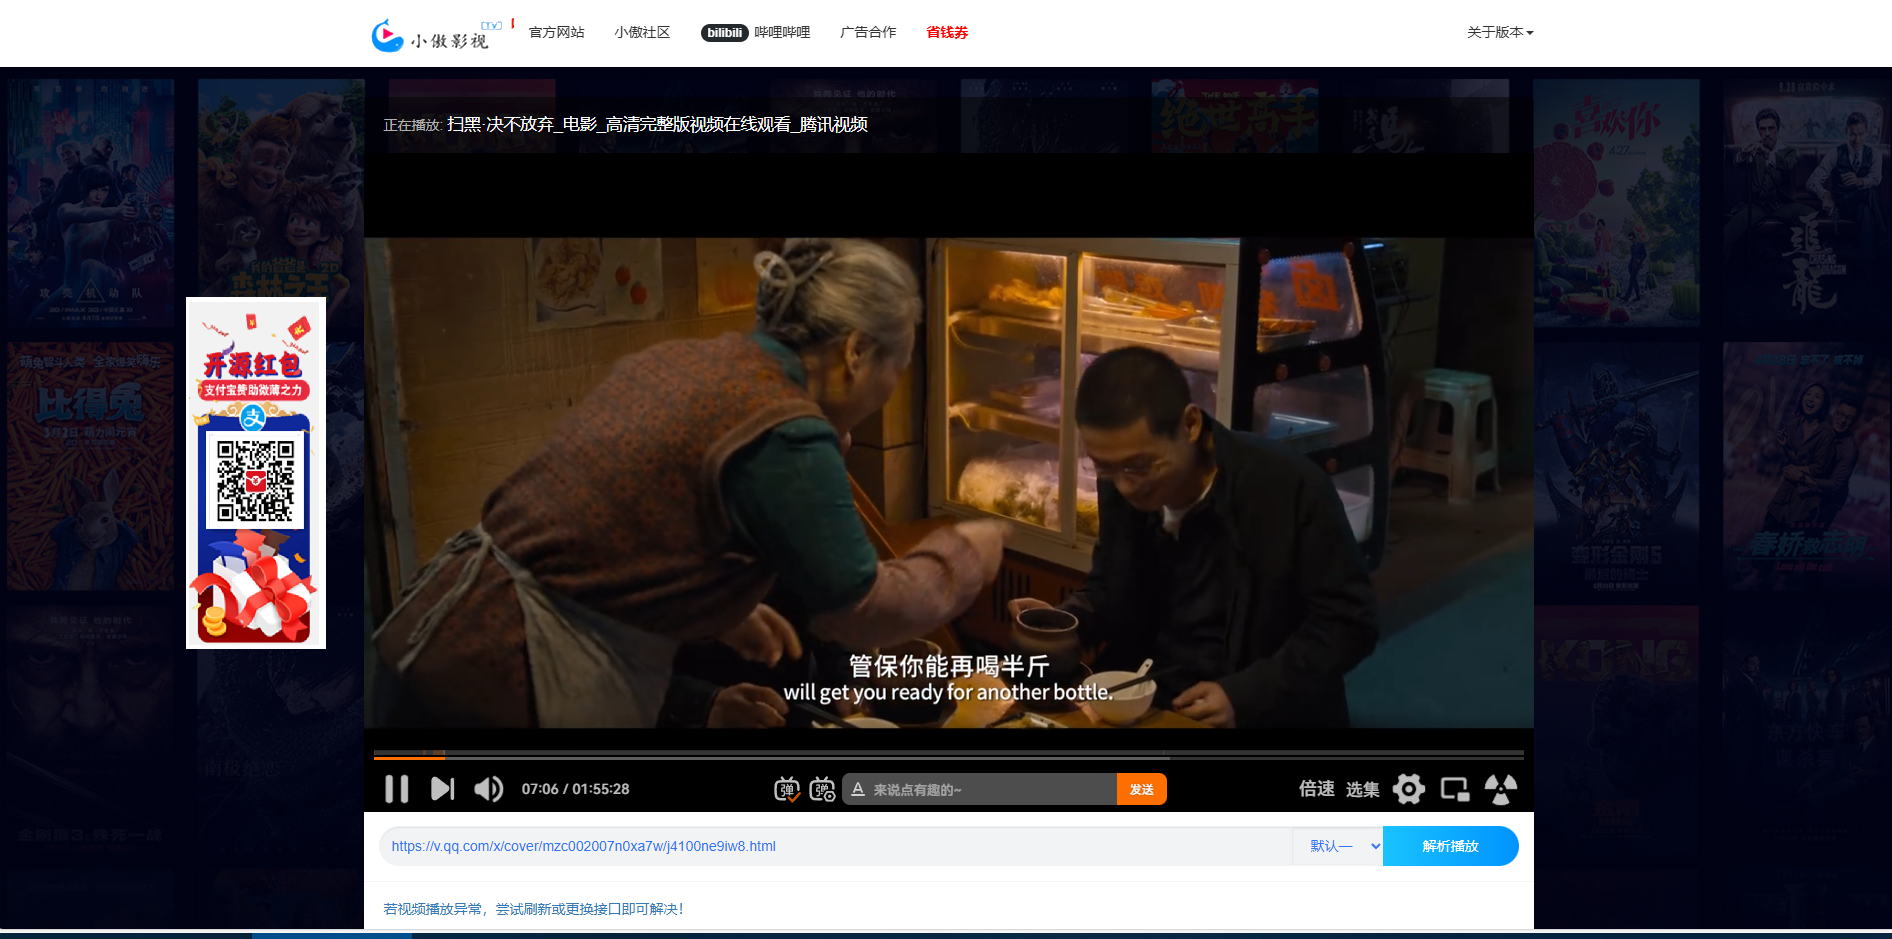Viewport: 1892px width, 939px height.
Task: Enable picture-in-picture mode
Action: click(x=1455, y=790)
